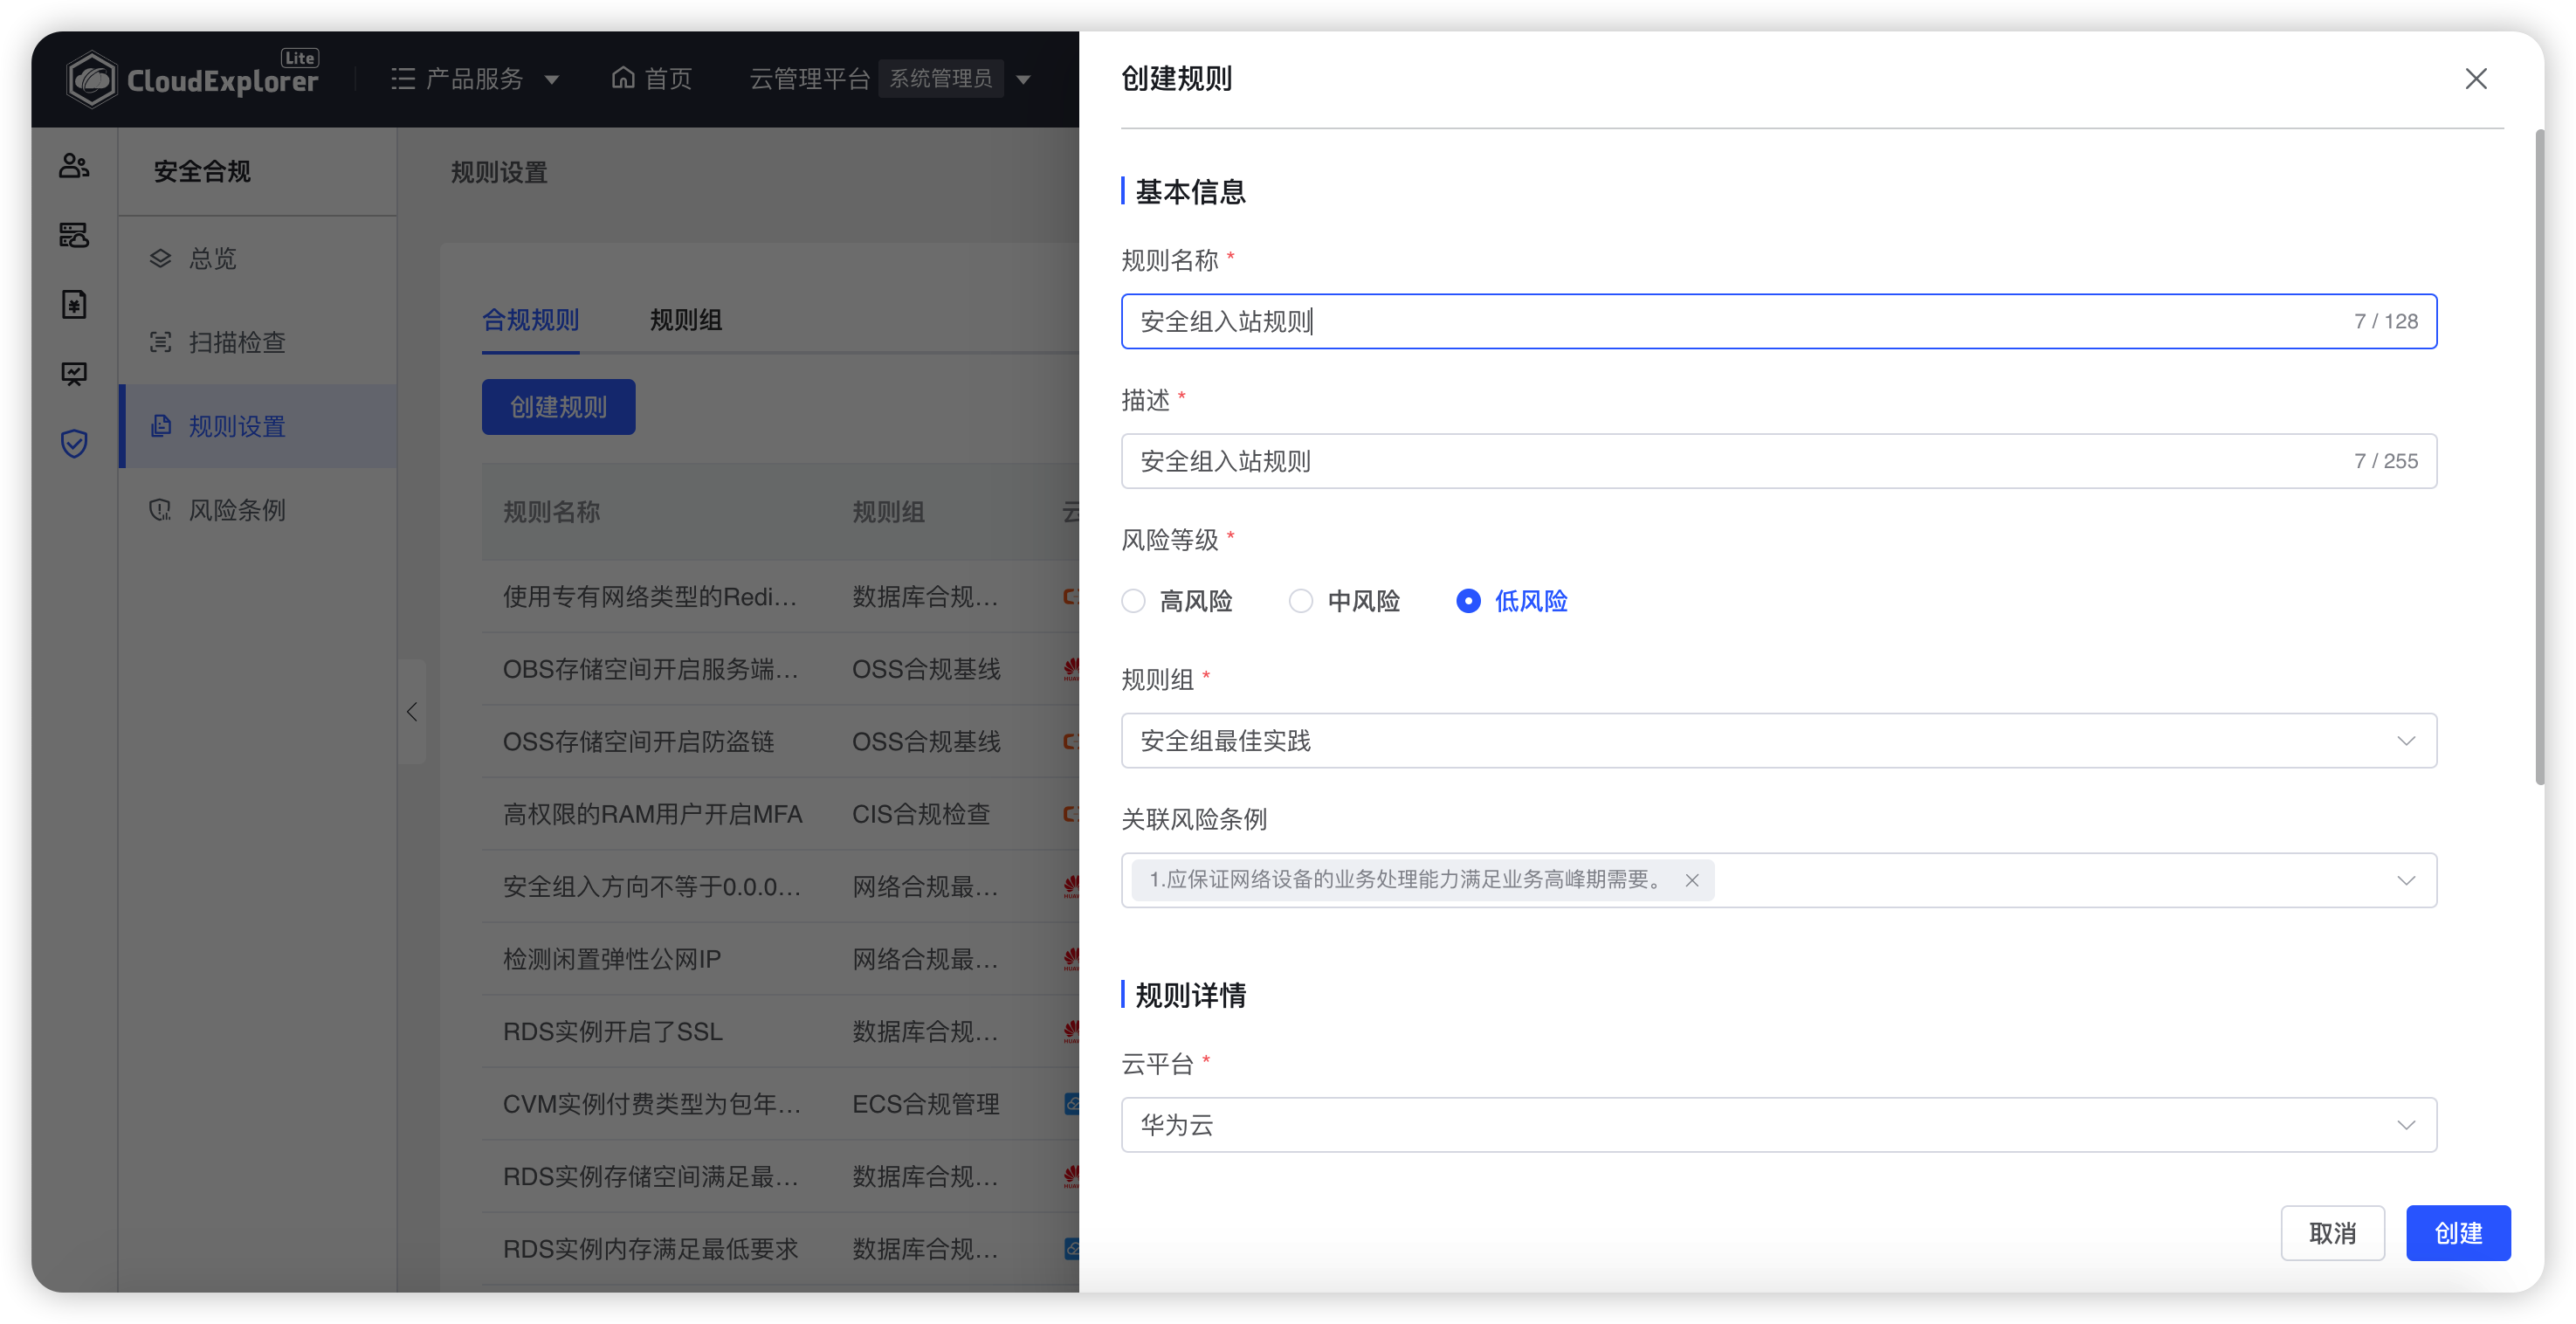2576x1324 pixels.
Task: Open the monitoring dashboard icon in the sidebar
Action: tap(74, 374)
